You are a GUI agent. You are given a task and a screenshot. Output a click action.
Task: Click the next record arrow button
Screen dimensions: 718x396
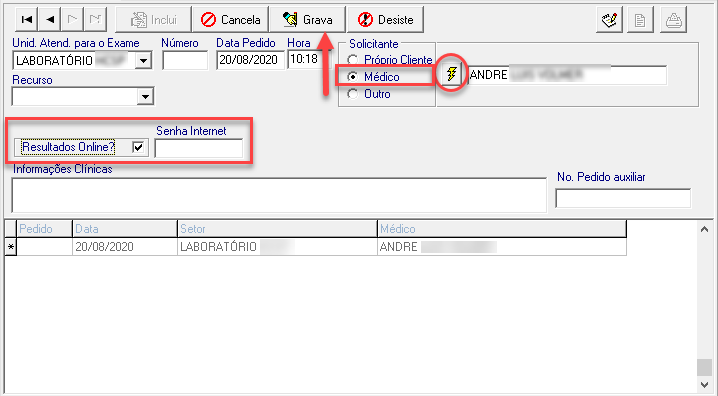click(72, 19)
